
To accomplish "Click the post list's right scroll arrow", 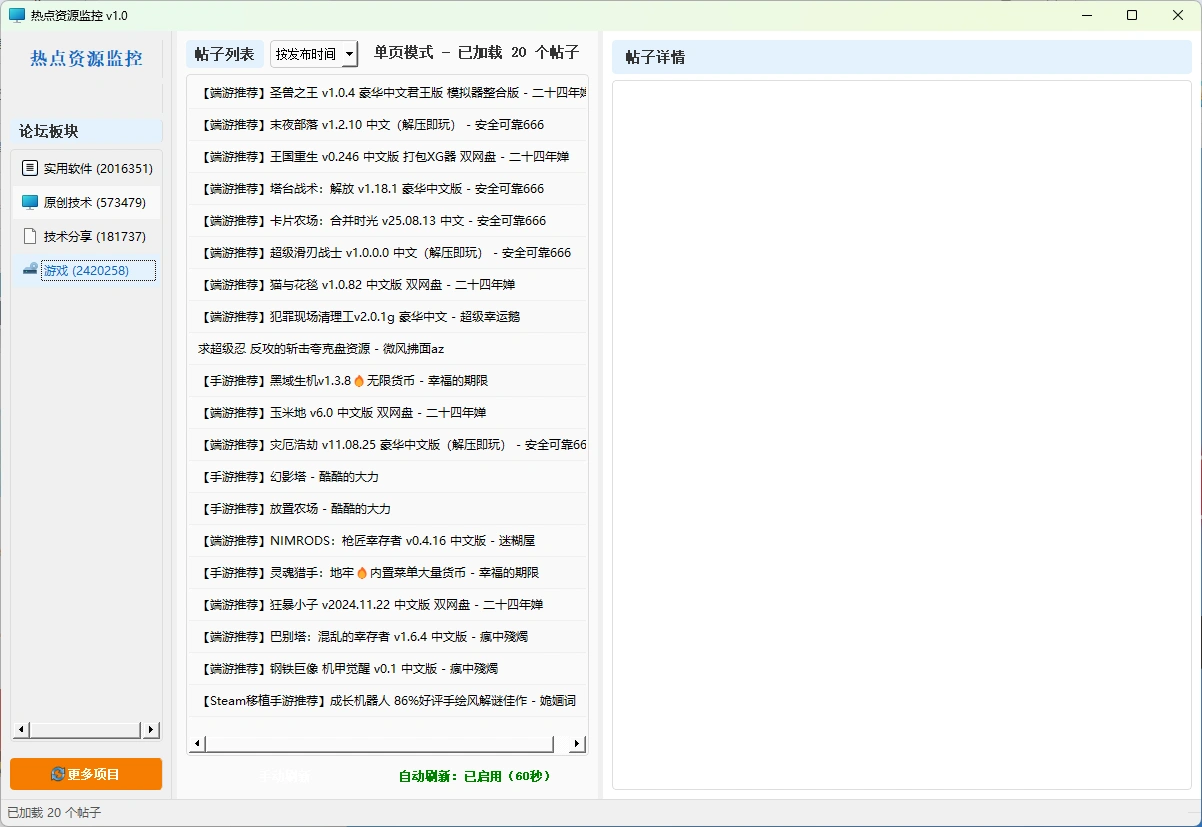I will click(576, 744).
